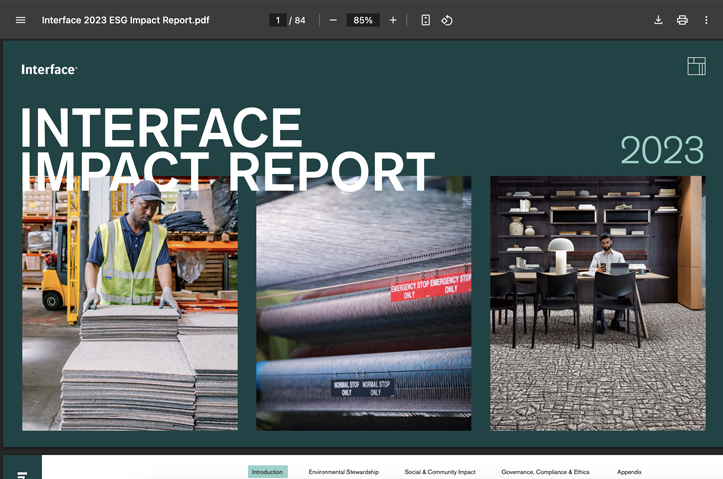Rotate the document counterclockwise
Viewport: 723px width, 479px height.
click(x=447, y=20)
